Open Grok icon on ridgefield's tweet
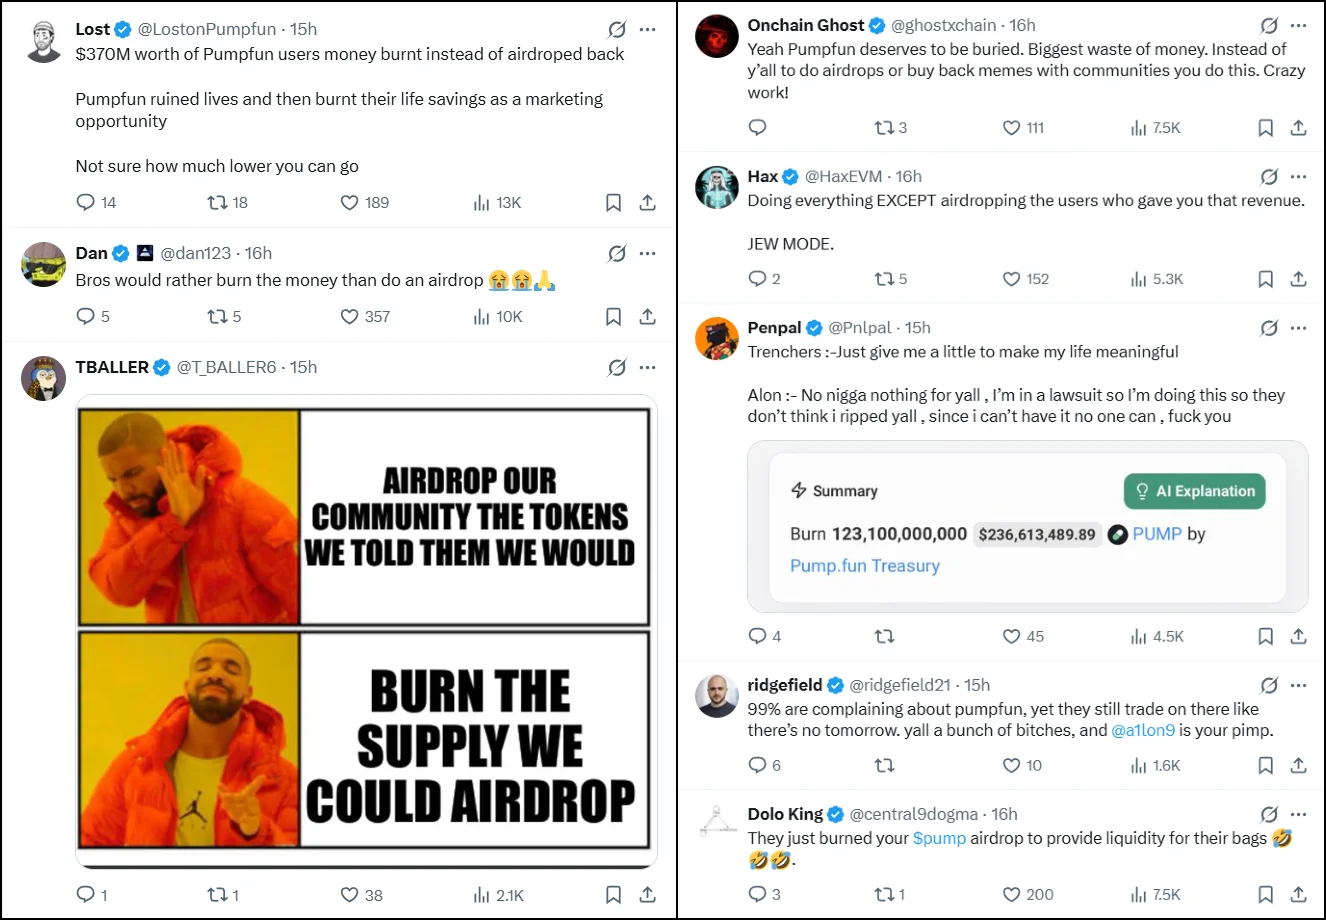The image size is (1326, 920). coord(1269,685)
